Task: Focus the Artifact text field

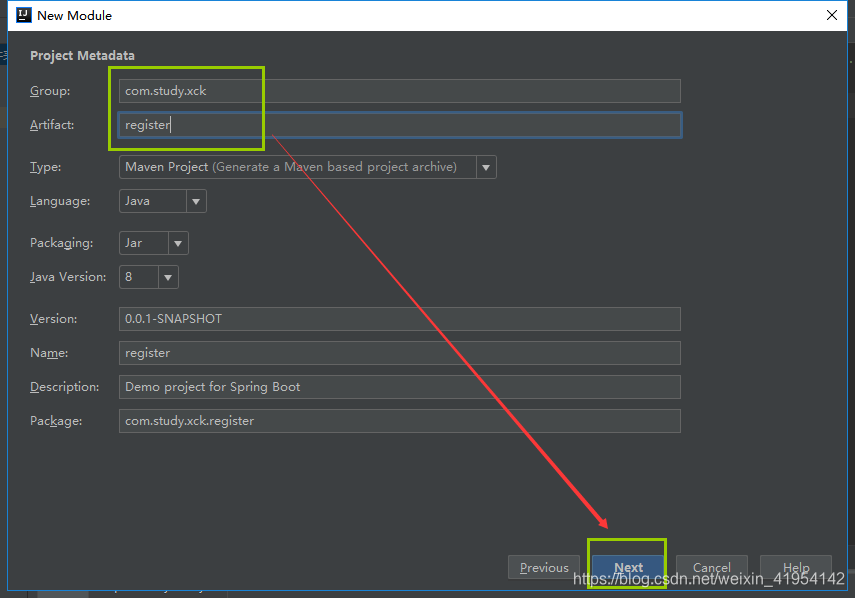Action: tap(400, 125)
